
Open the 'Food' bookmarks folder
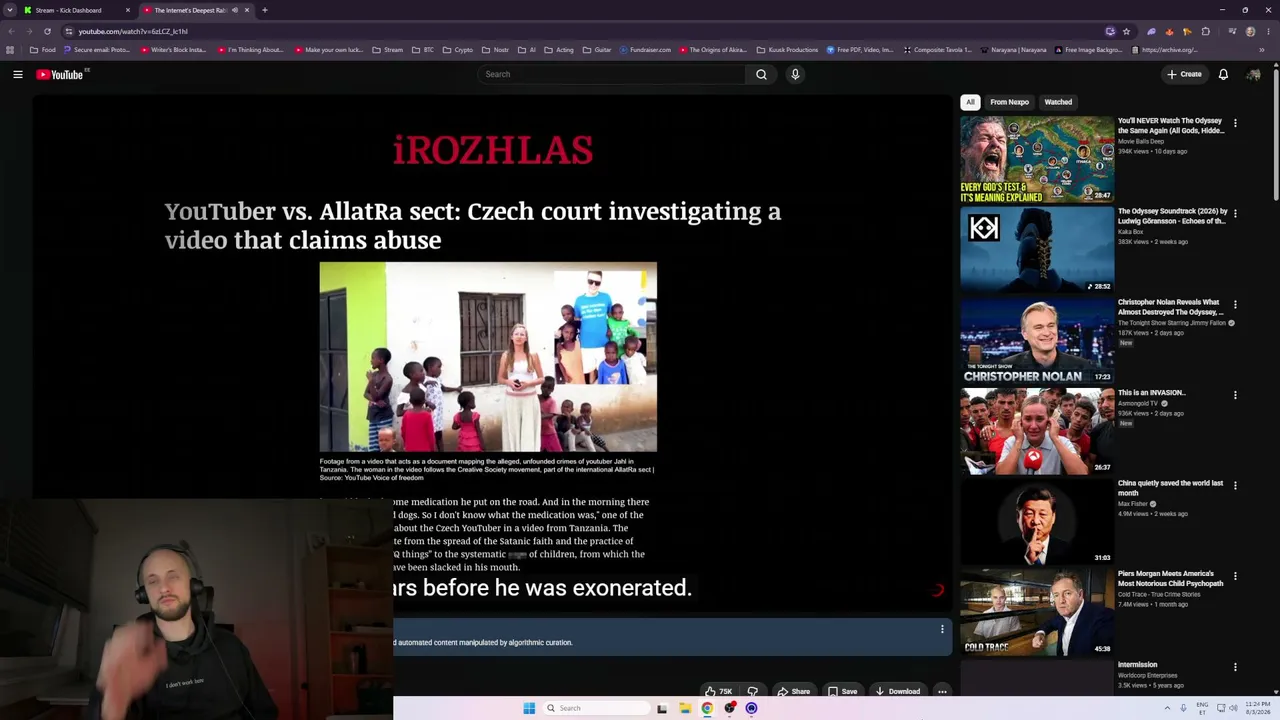tap(43, 50)
